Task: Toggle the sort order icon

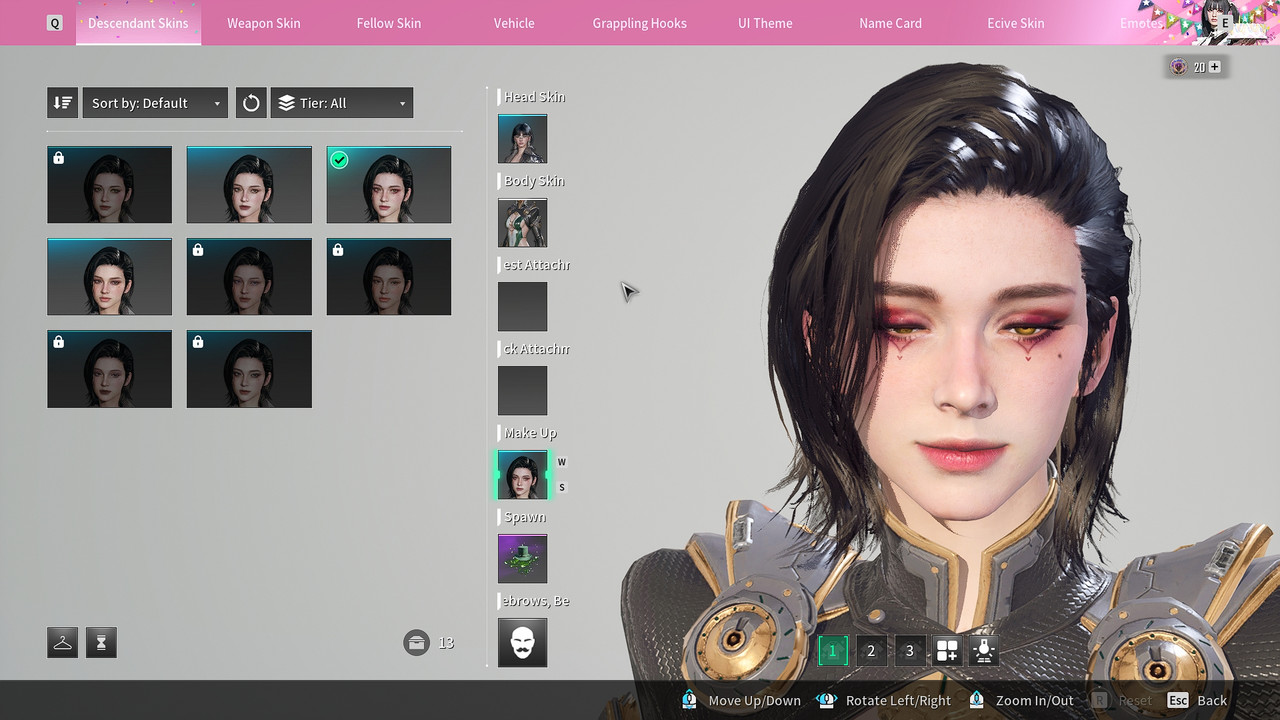Action: pos(62,103)
